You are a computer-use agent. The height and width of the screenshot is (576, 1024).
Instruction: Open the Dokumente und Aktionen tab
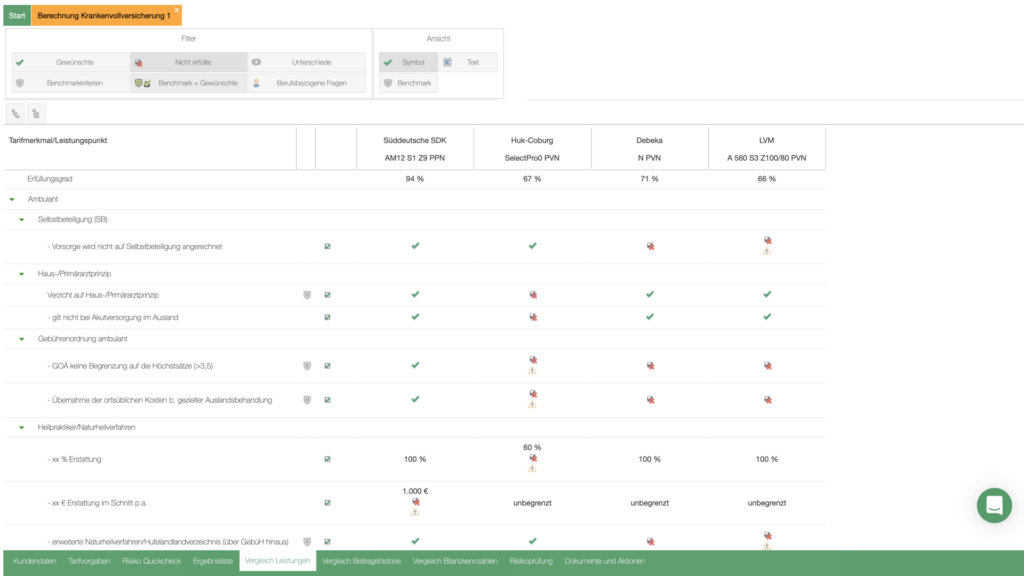604,561
